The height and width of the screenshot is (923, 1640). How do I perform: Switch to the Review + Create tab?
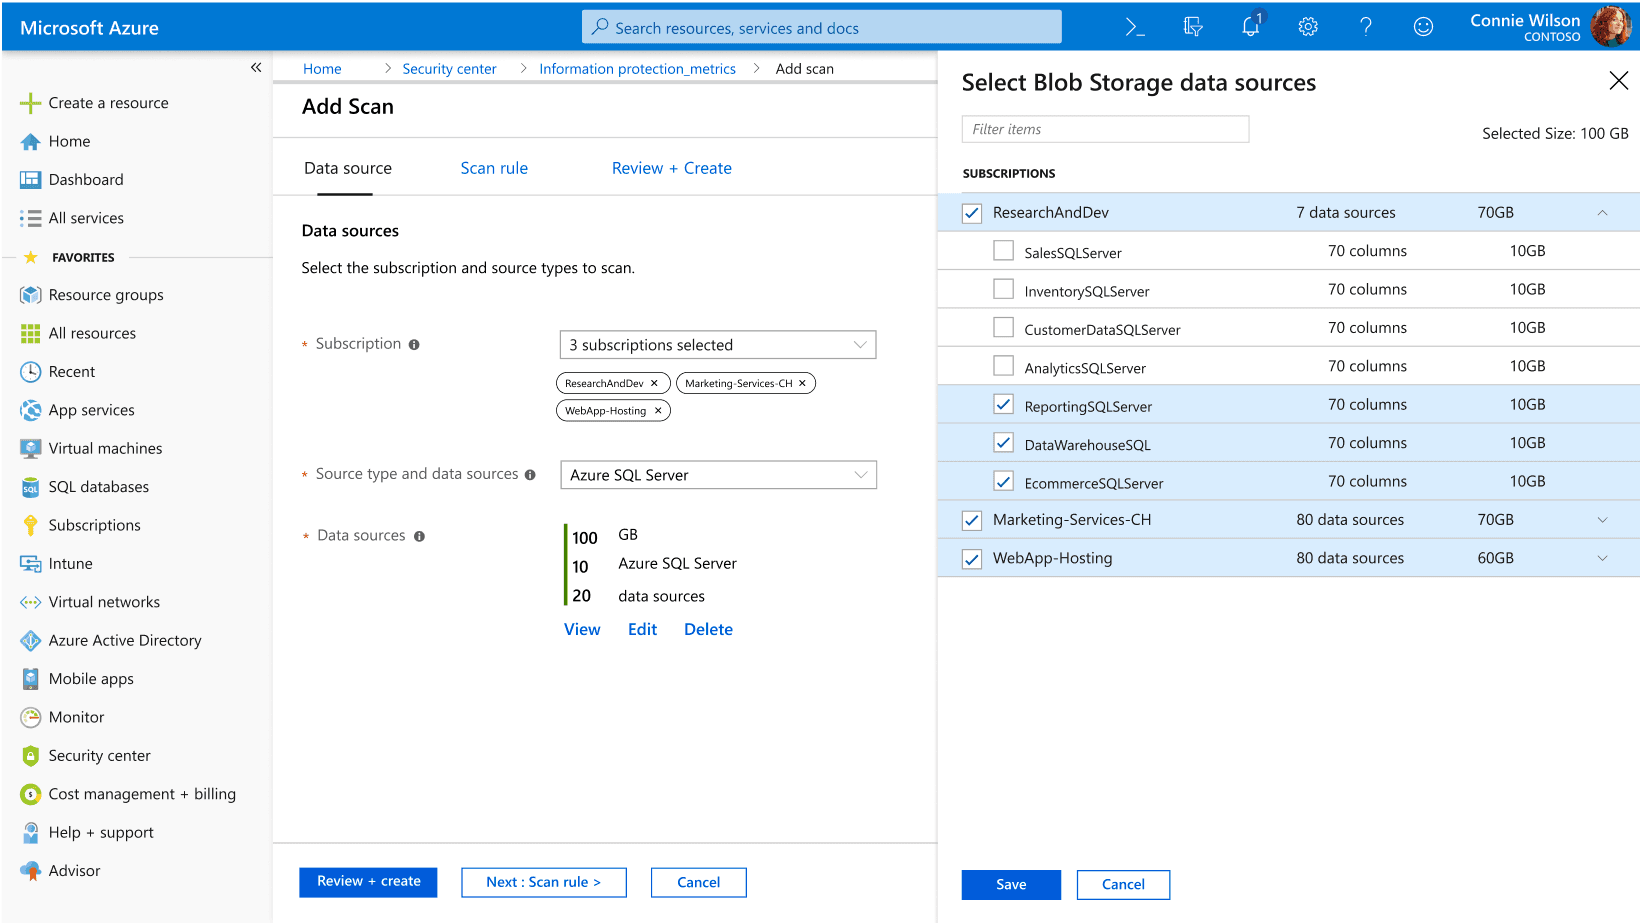click(x=672, y=168)
